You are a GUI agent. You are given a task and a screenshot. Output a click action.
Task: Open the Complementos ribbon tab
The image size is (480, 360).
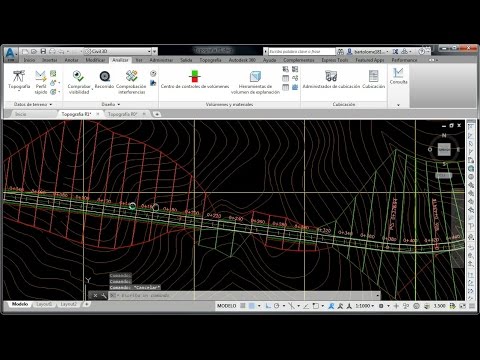click(x=299, y=60)
